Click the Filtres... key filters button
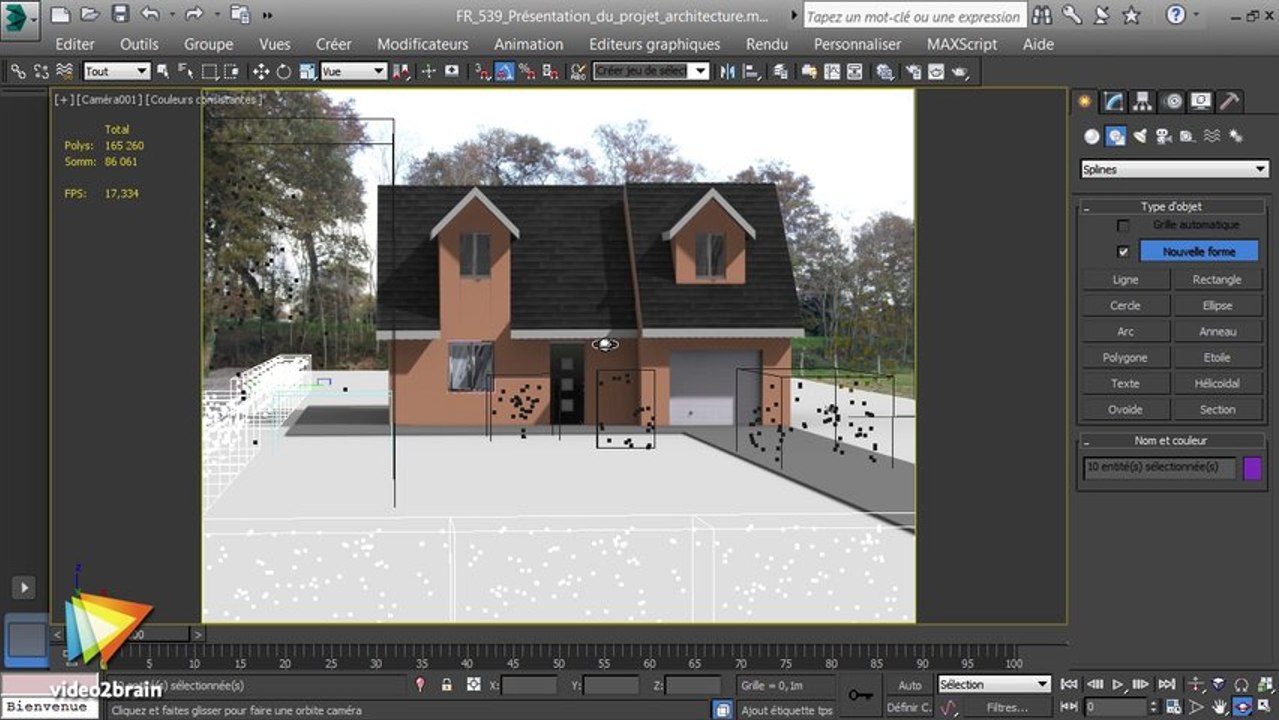 coord(1007,707)
